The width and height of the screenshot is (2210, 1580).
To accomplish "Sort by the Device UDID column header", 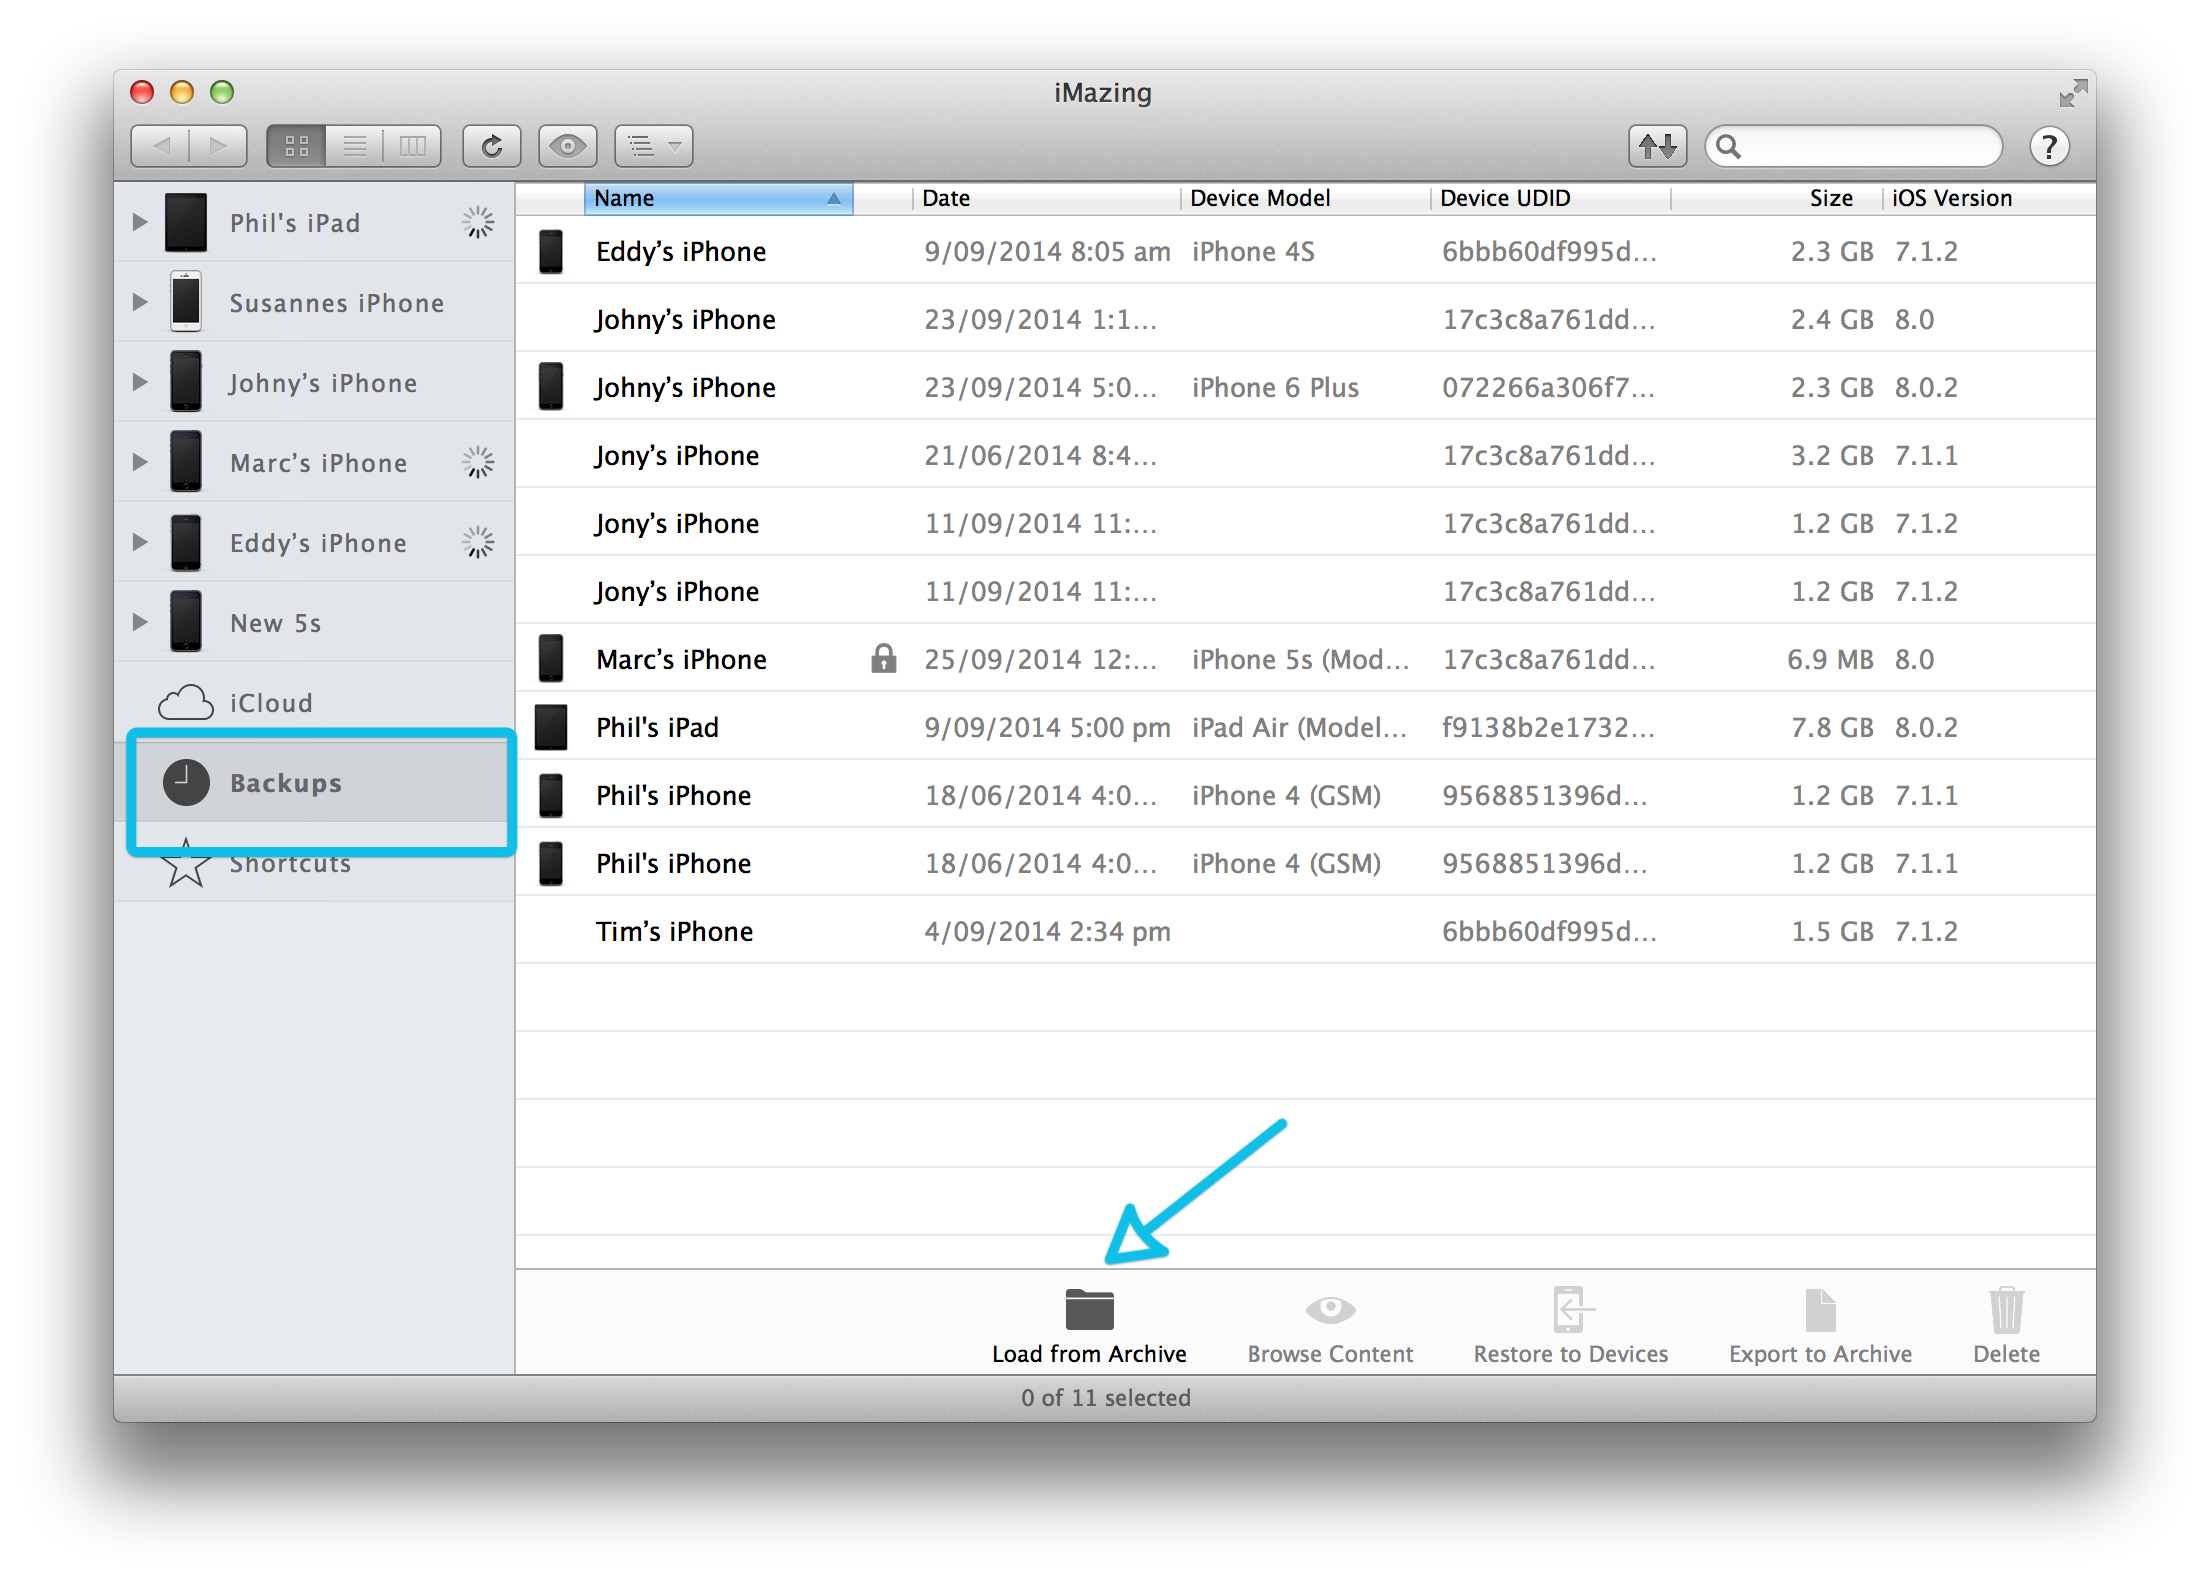I will [1551, 198].
